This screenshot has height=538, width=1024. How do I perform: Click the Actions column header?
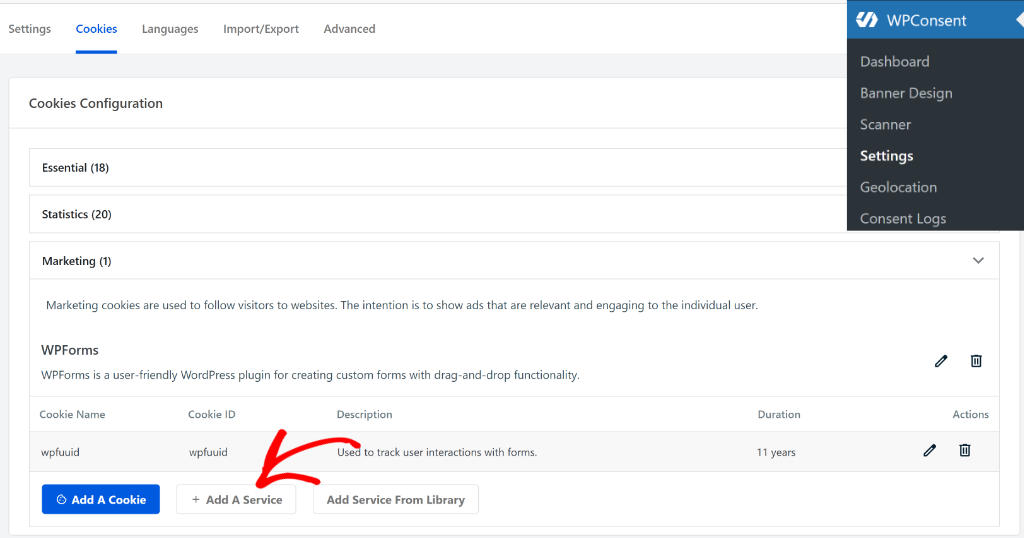tap(970, 415)
